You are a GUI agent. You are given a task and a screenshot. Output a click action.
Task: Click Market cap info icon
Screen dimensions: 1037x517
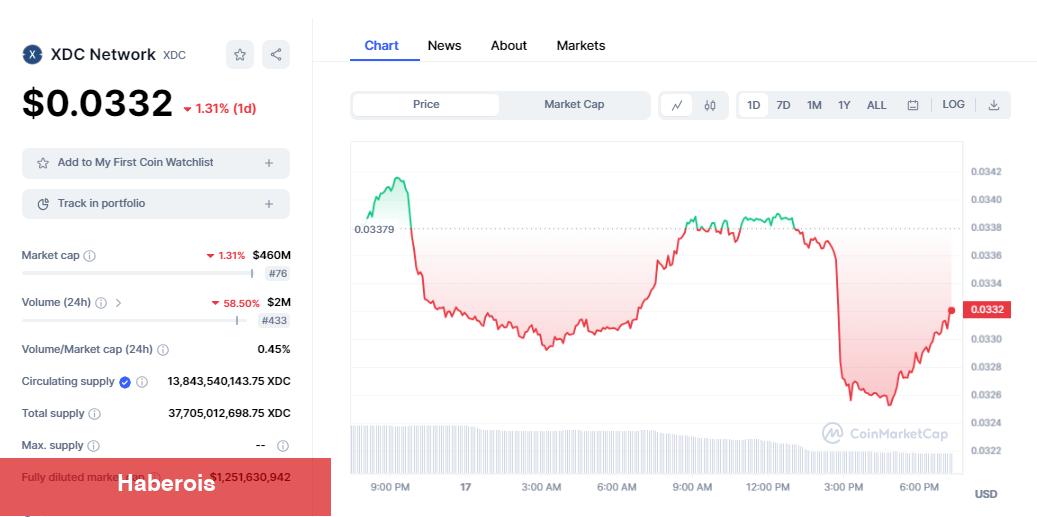point(89,256)
